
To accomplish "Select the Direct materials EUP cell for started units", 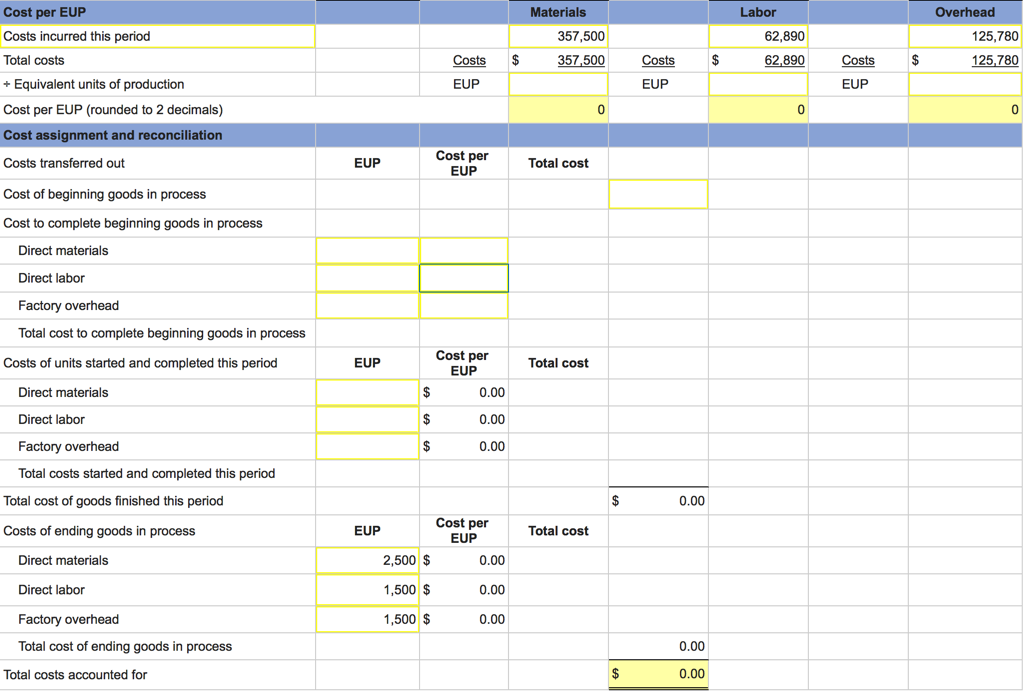I will [x=367, y=392].
